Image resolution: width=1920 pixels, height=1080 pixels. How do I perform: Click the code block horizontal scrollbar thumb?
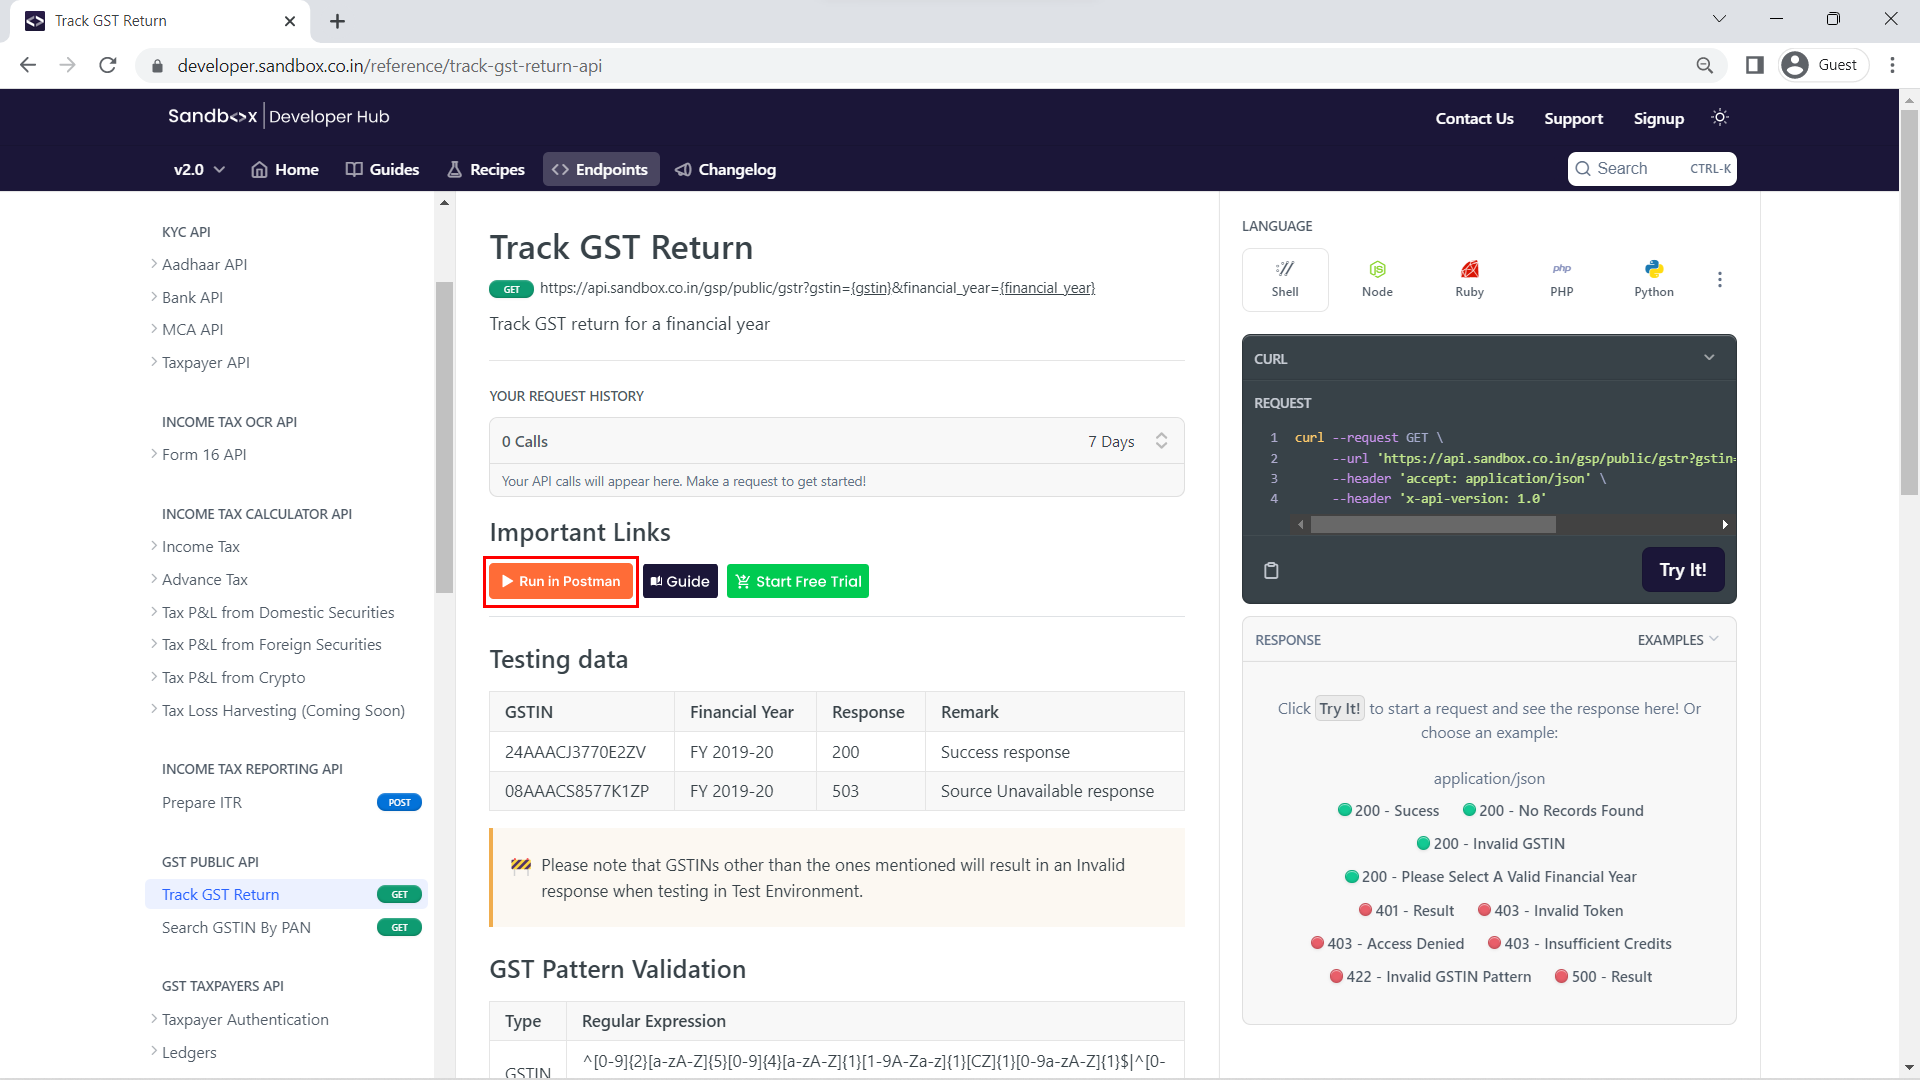1433,524
